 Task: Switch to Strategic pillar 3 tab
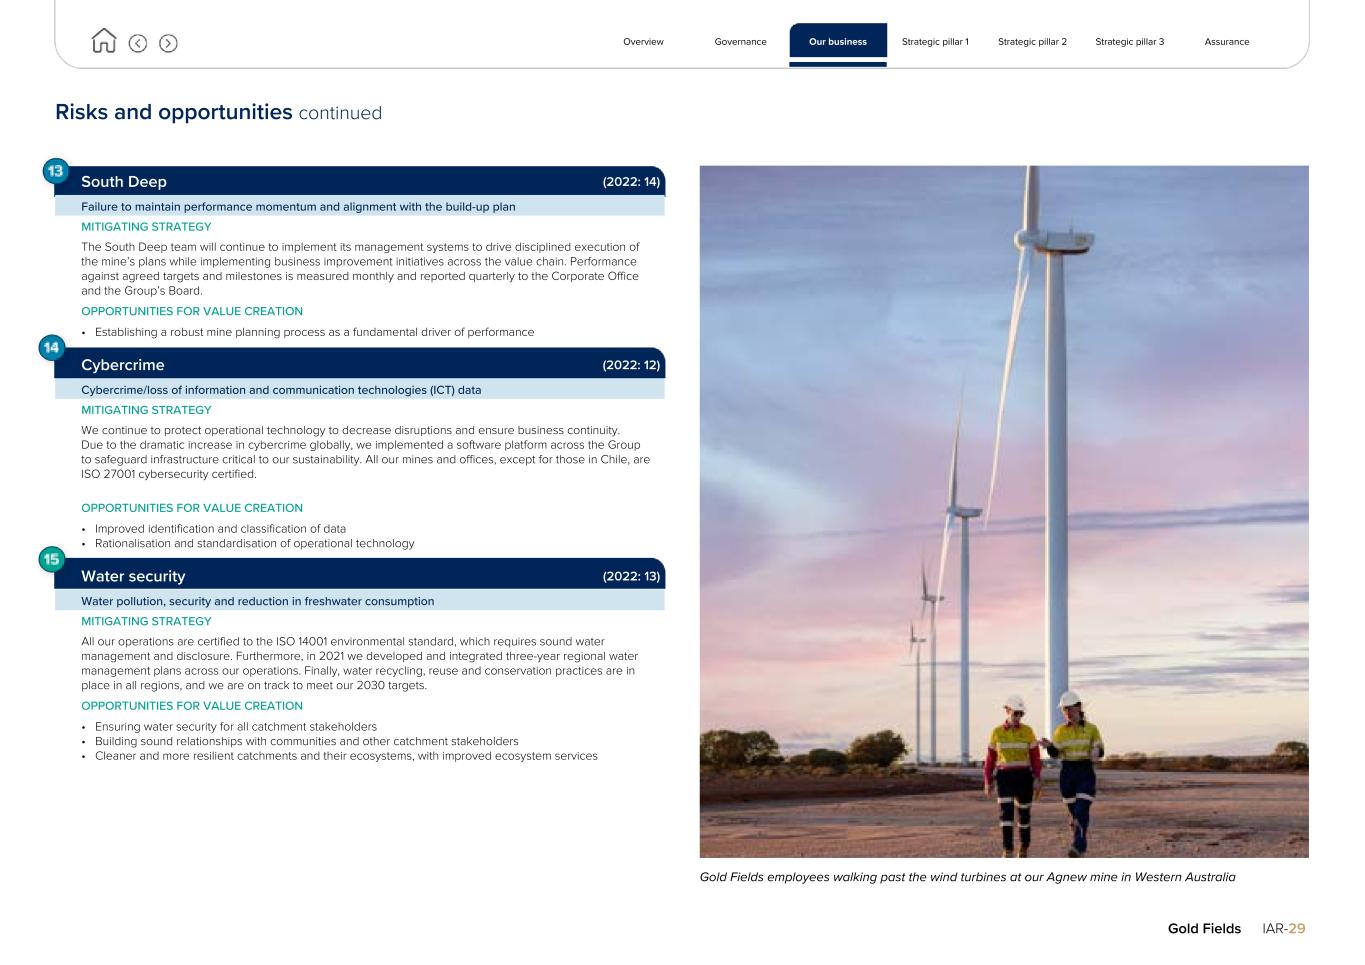pyautogui.click(x=1129, y=42)
